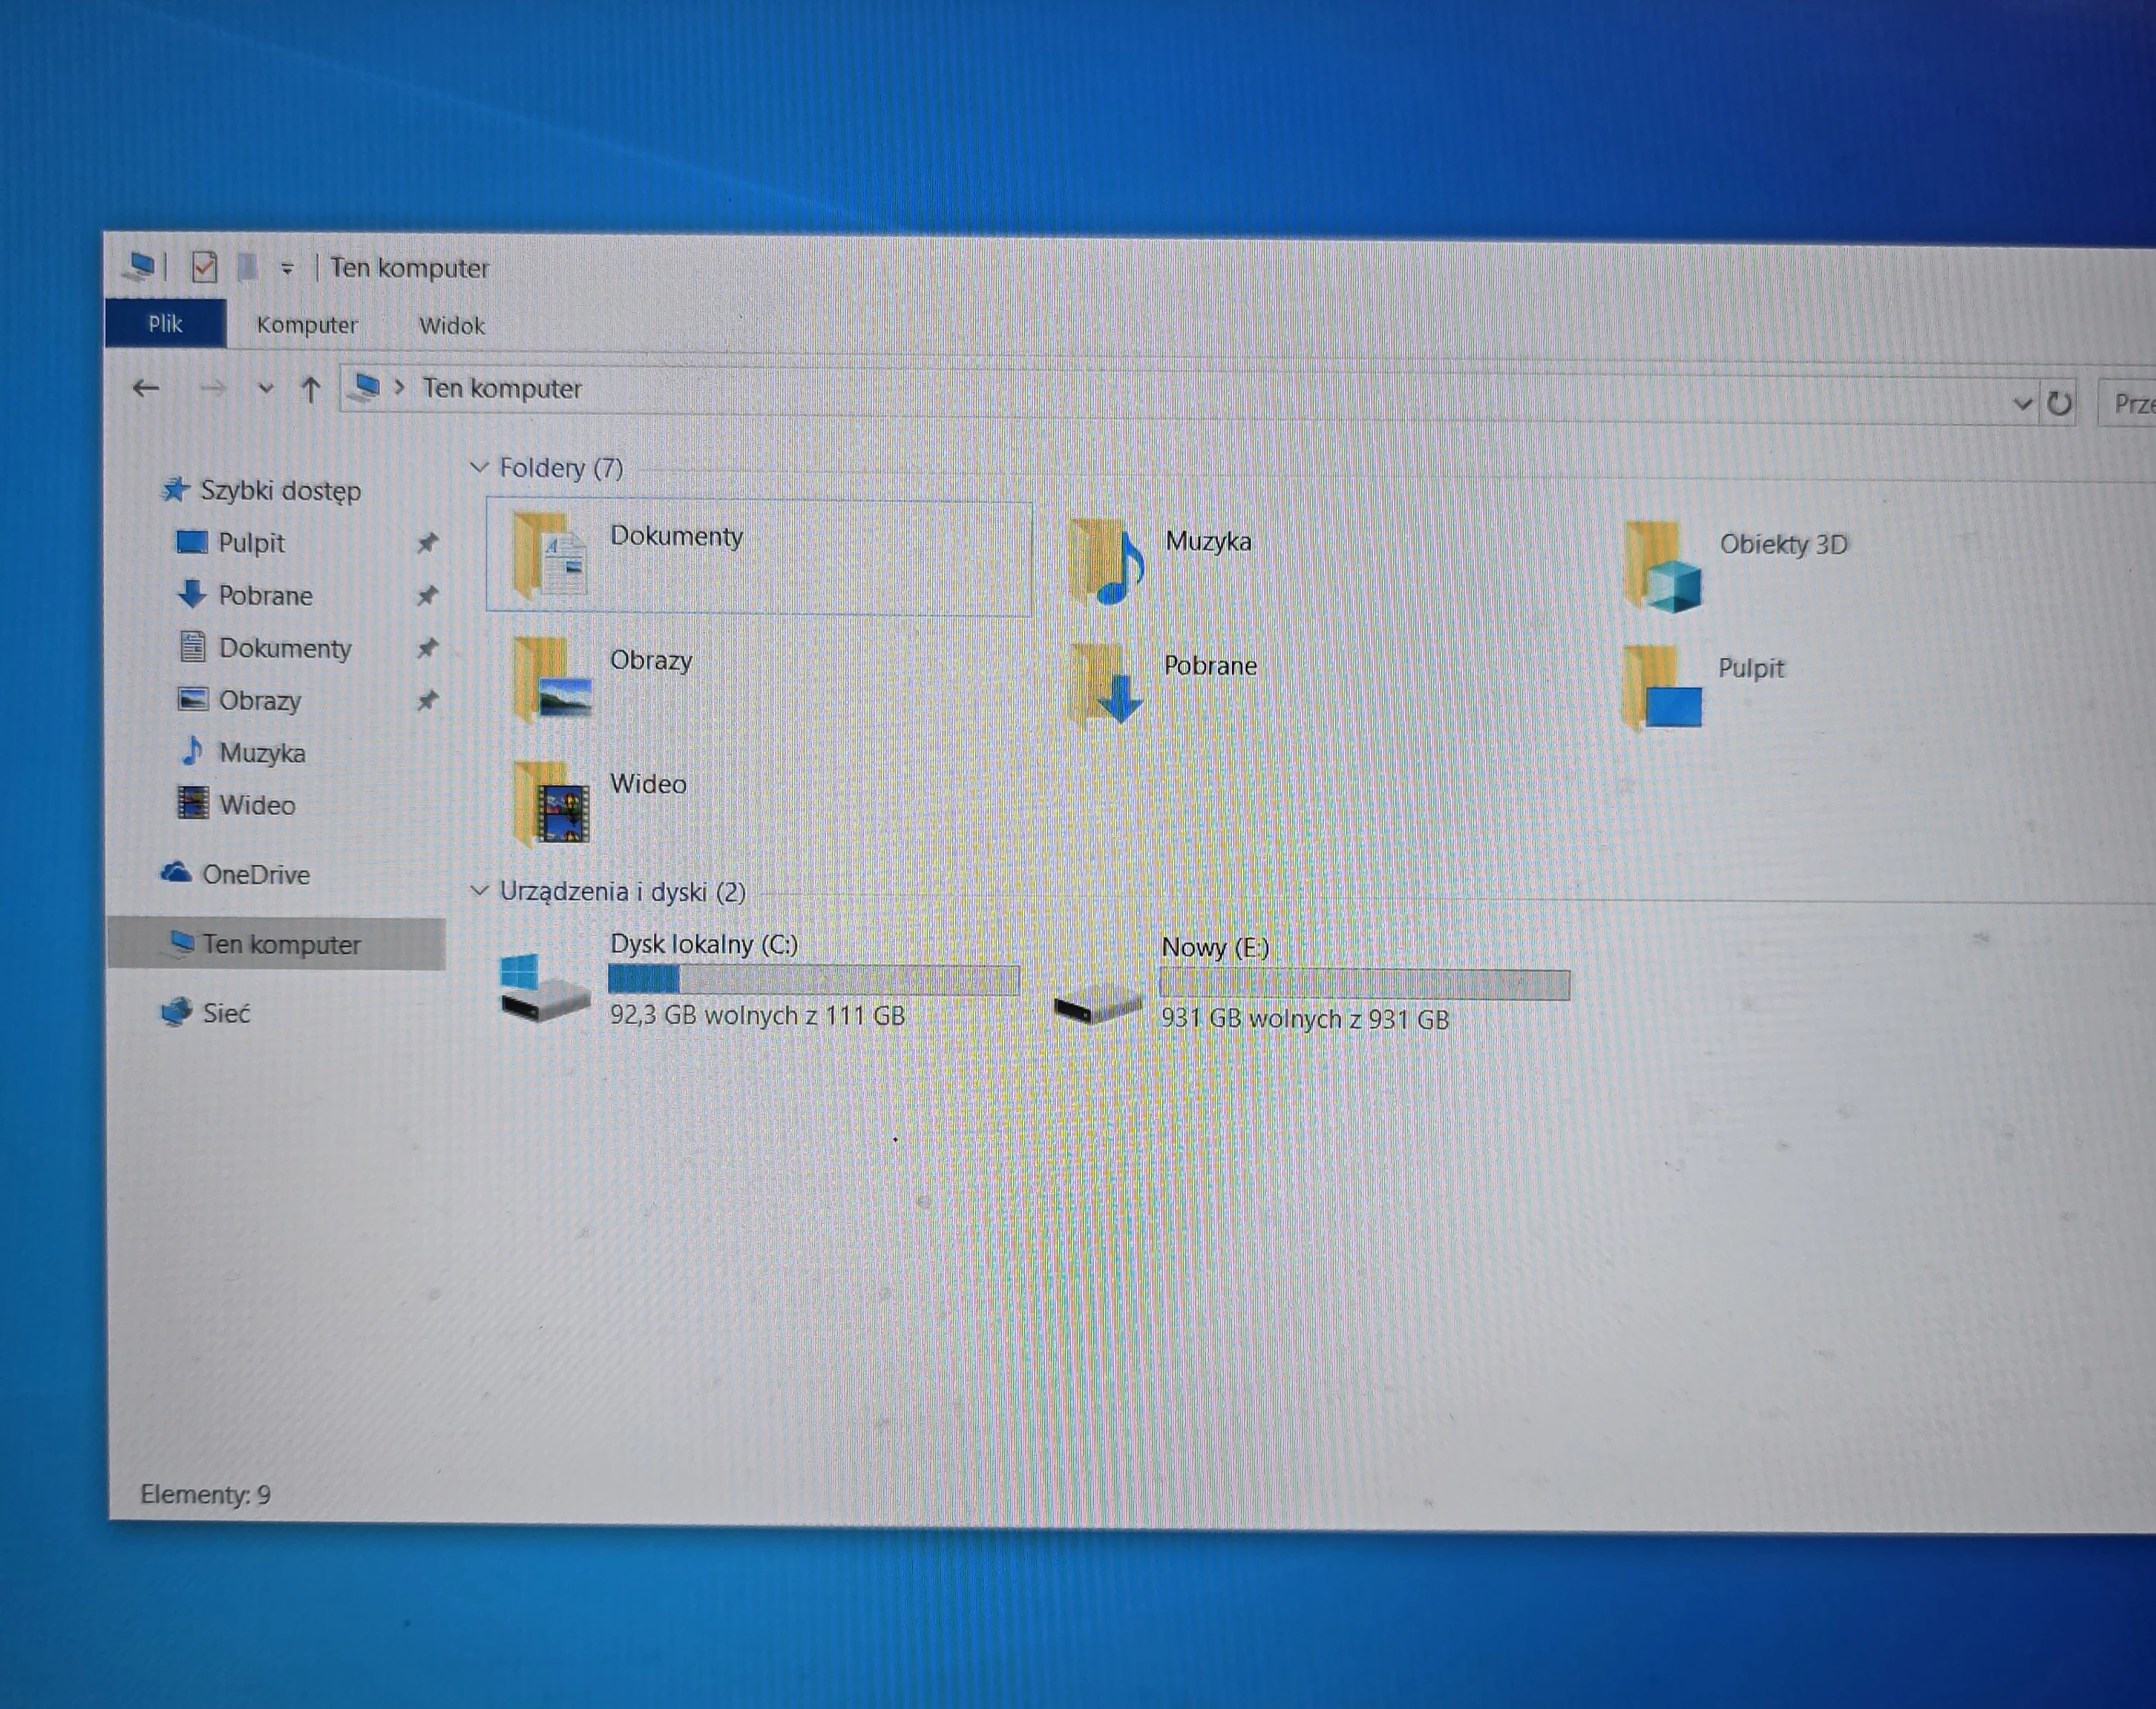
Task: Click the Sieć network icon in sidebar
Action: tap(176, 1012)
